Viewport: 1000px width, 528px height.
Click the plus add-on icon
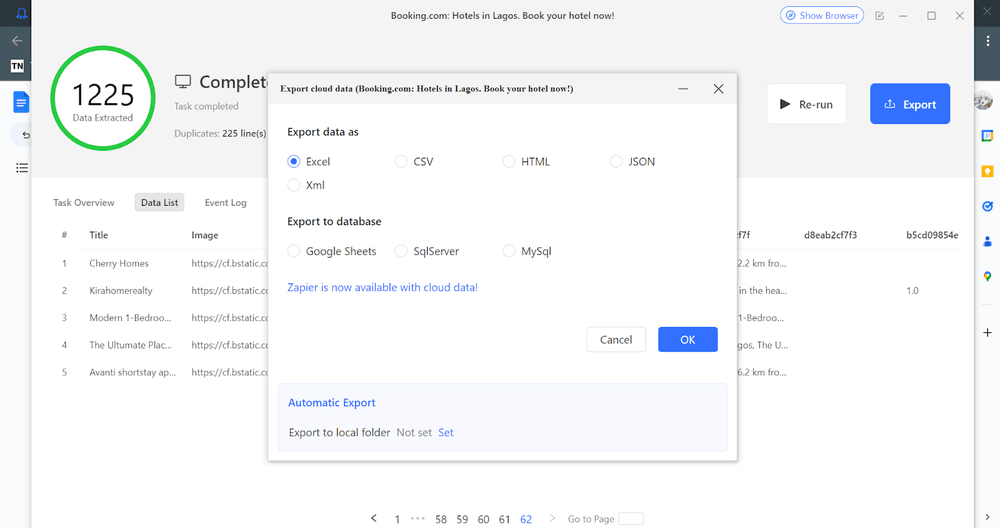click(x=987, y=332)
